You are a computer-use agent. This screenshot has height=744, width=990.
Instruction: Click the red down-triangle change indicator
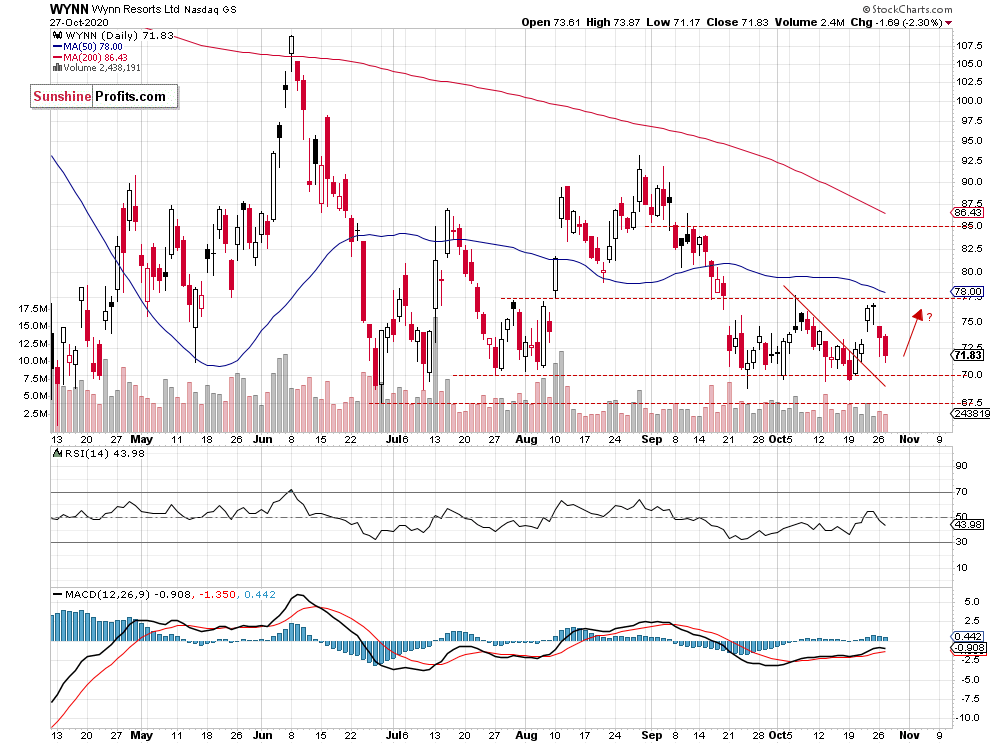pos(948,23)
